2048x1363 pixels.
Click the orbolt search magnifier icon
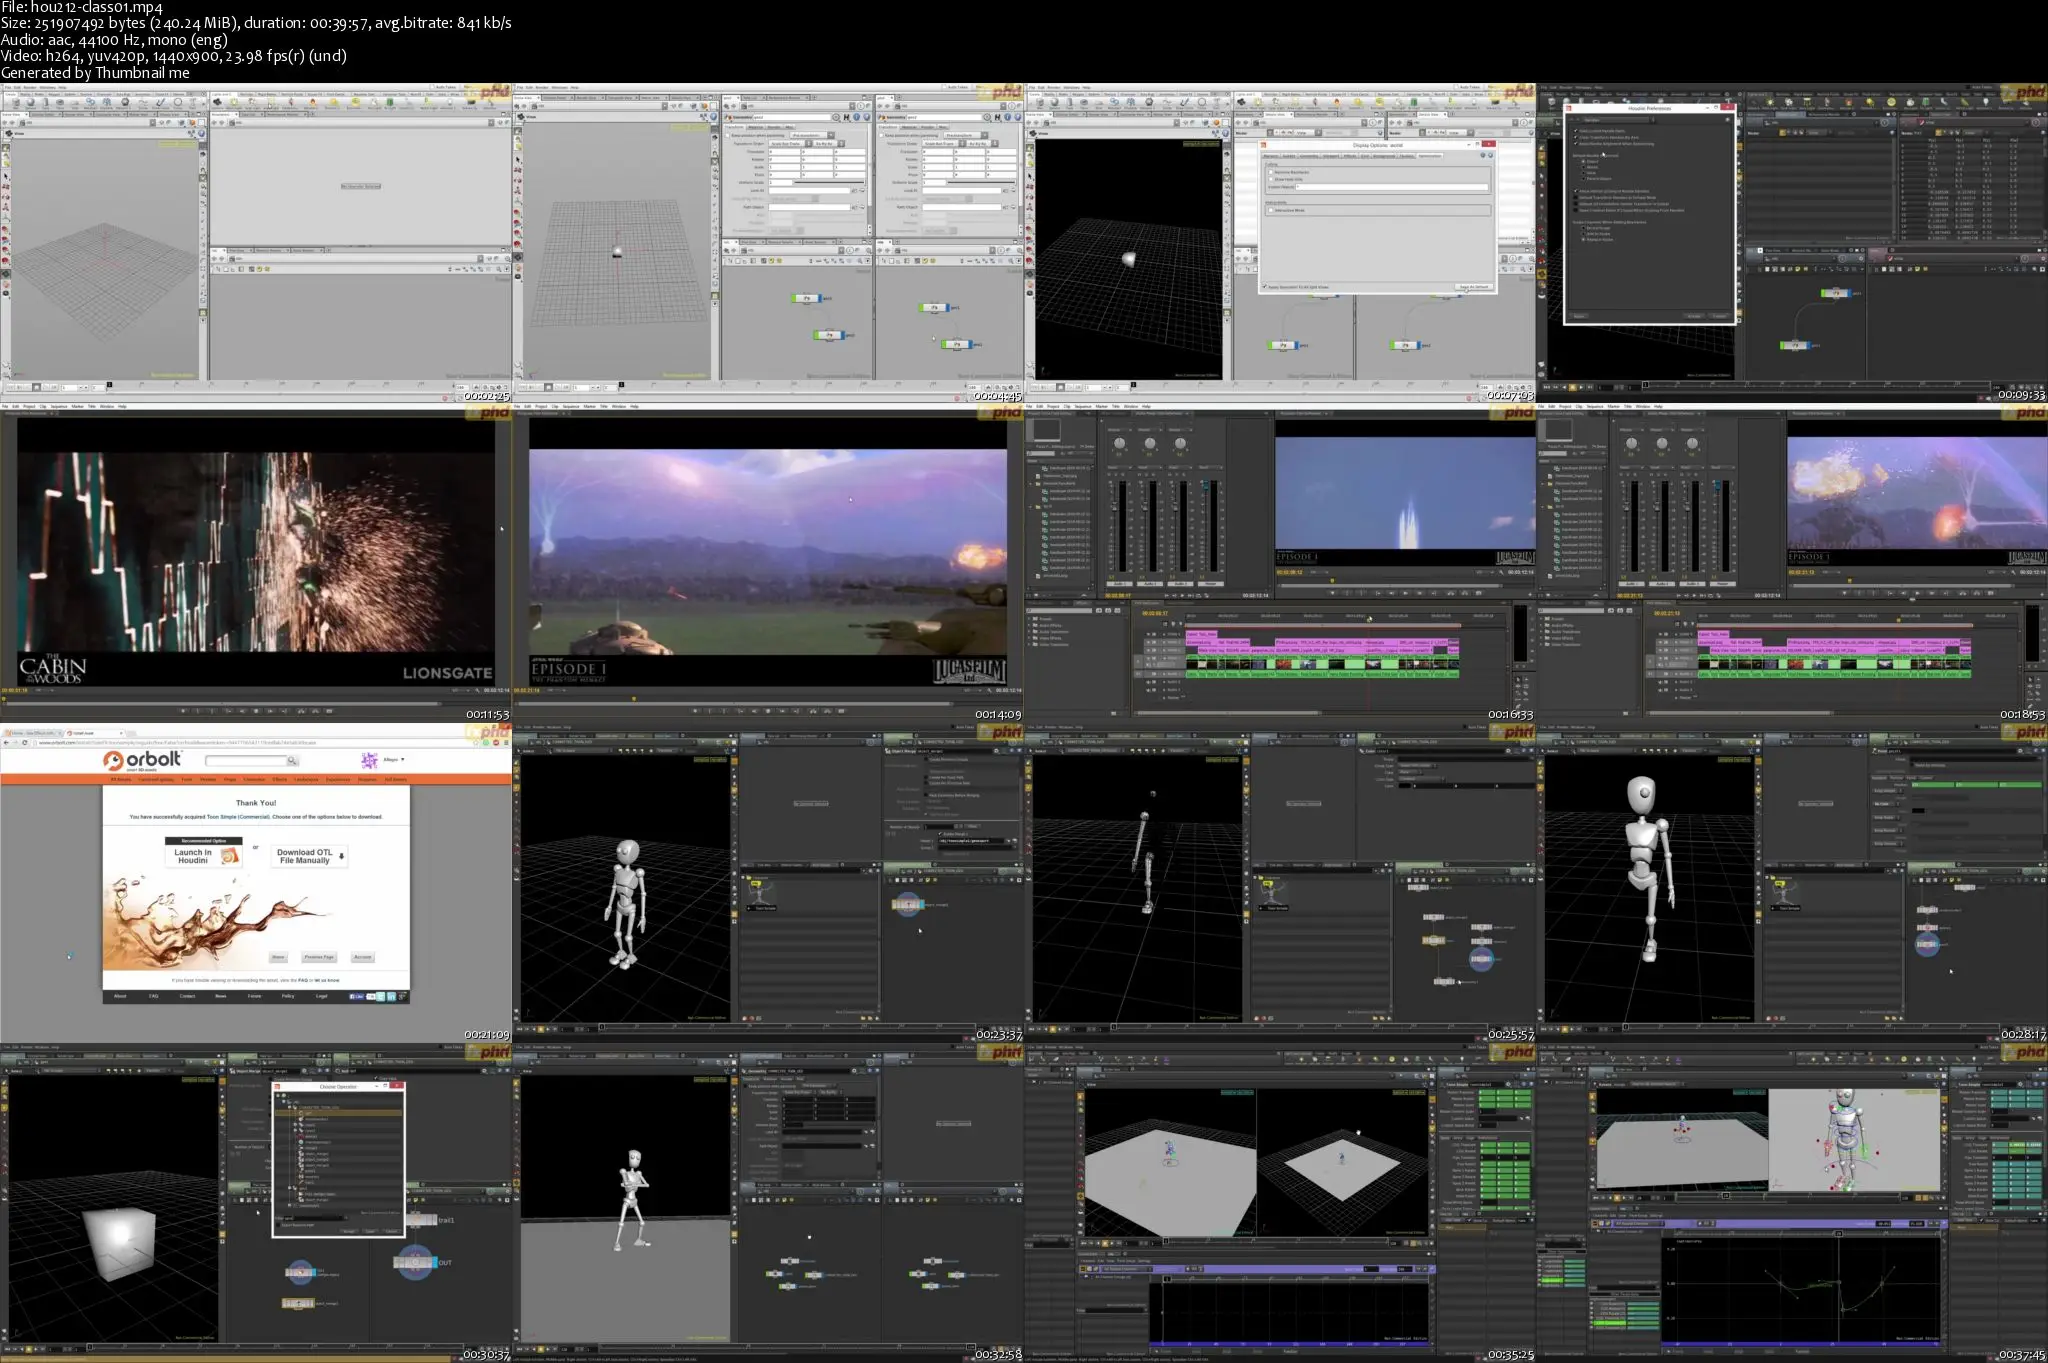point(292,761)
